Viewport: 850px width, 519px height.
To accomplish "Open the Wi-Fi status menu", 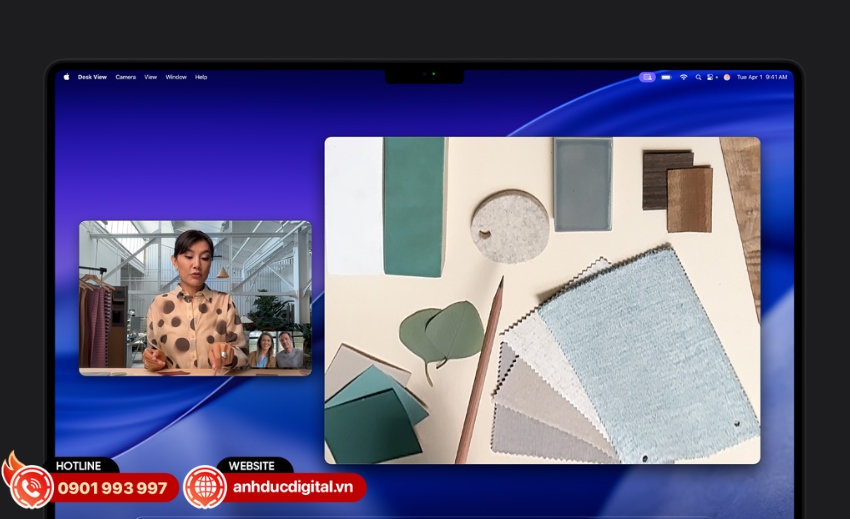I will click(x=684, y=77).
